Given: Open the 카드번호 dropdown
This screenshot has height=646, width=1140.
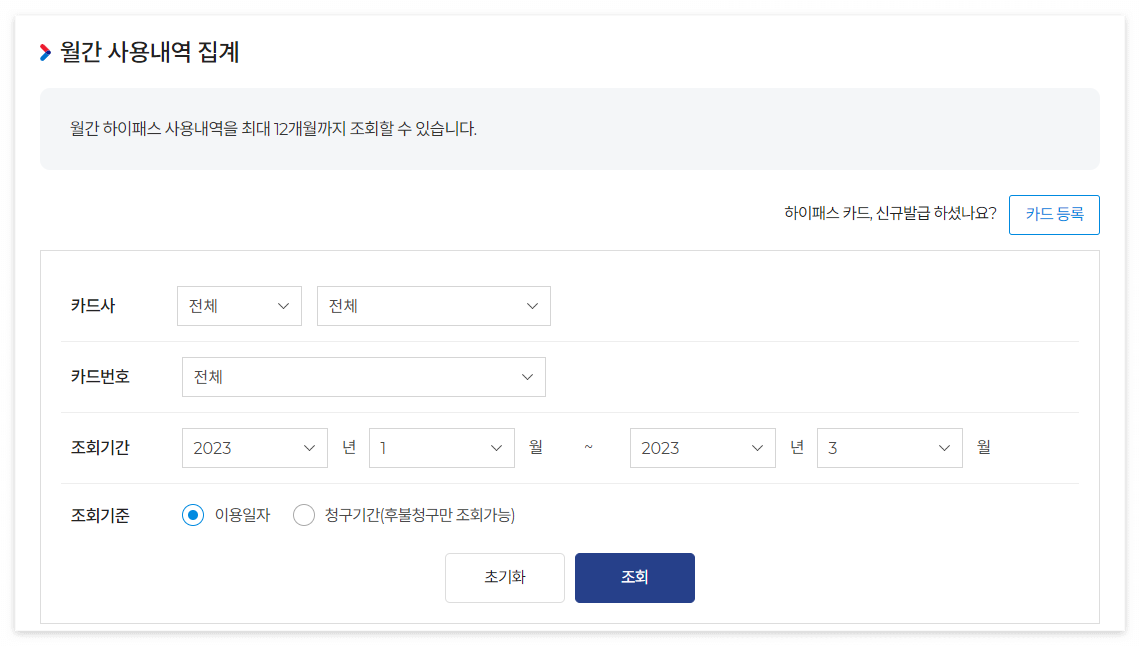Looking at the screenshot, I should [x=364, y=377].
